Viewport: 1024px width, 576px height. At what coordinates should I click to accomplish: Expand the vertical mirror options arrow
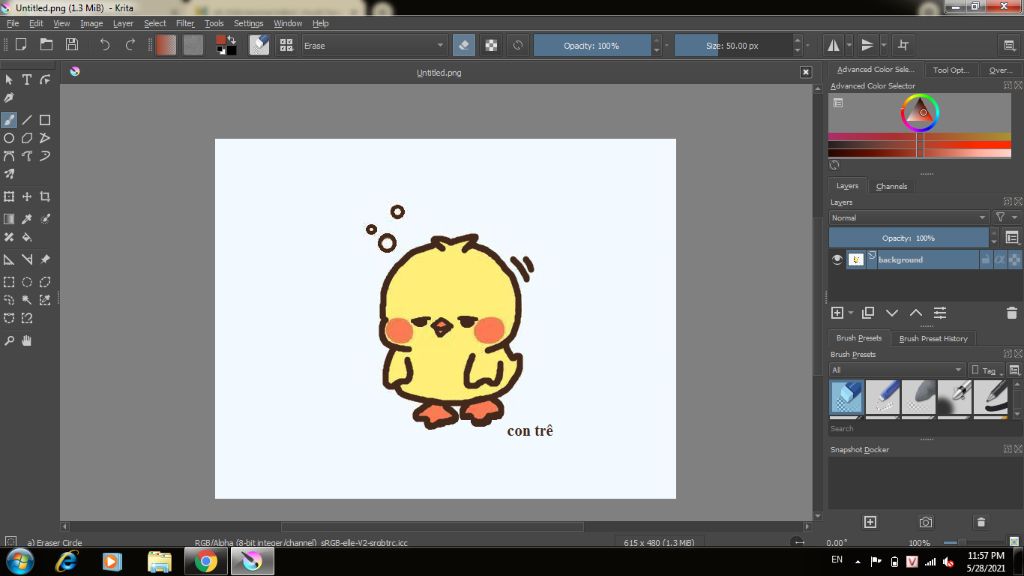click(x=884, y=45)
